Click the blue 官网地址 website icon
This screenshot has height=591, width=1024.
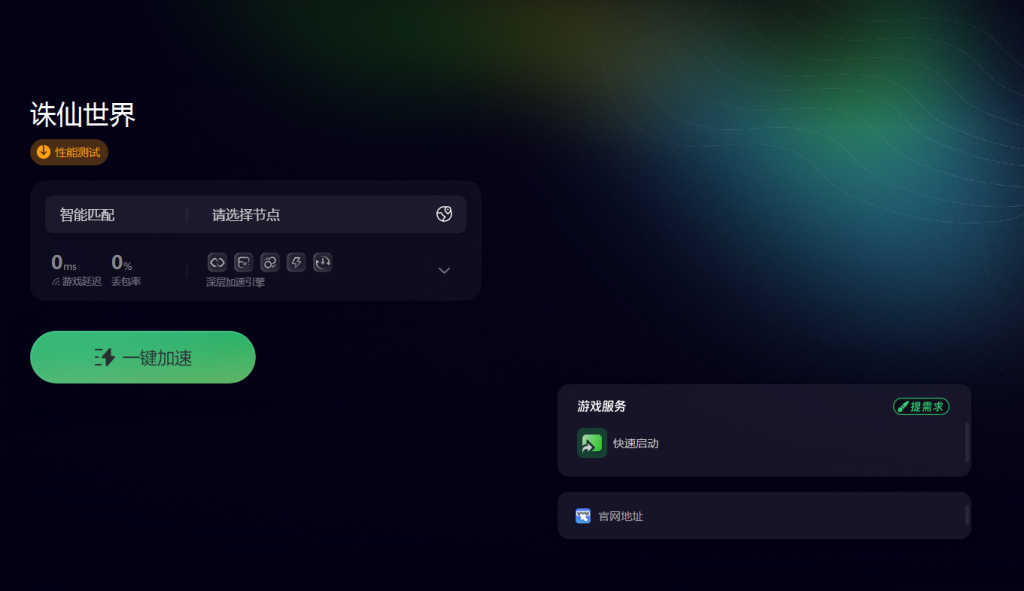coord(583,516)
